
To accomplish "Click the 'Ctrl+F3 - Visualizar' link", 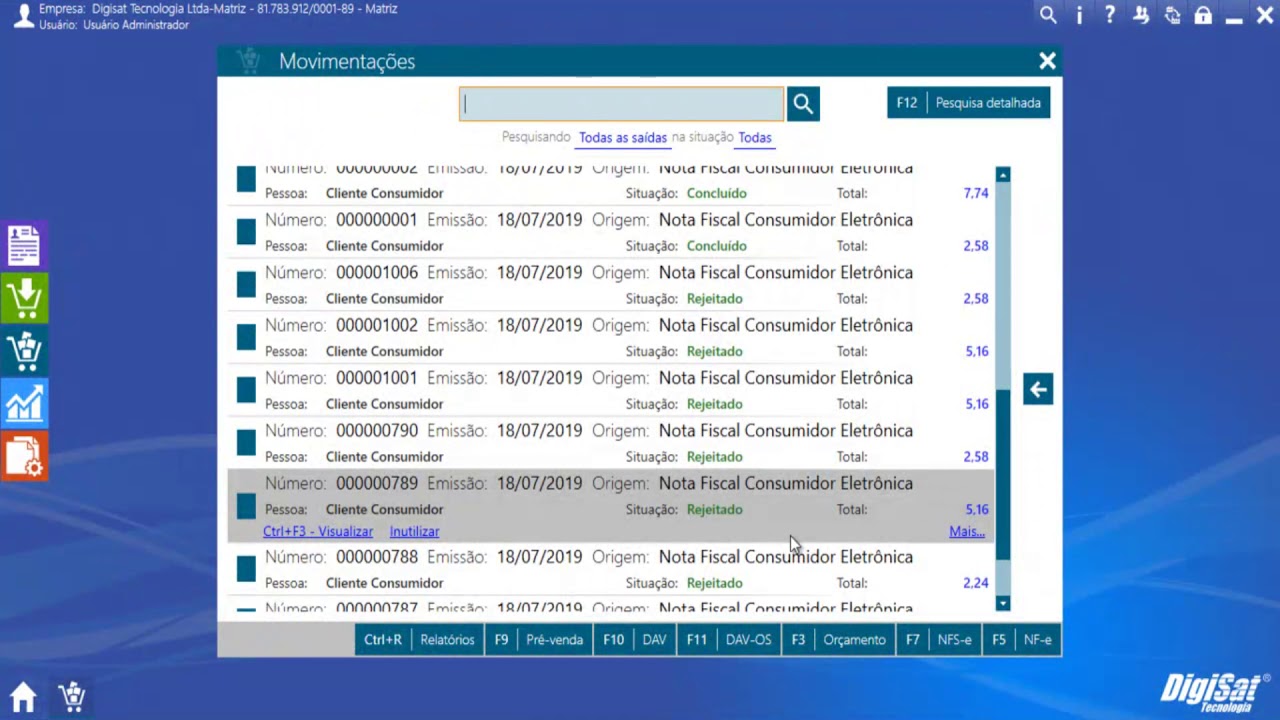I will tap(318, 532).
